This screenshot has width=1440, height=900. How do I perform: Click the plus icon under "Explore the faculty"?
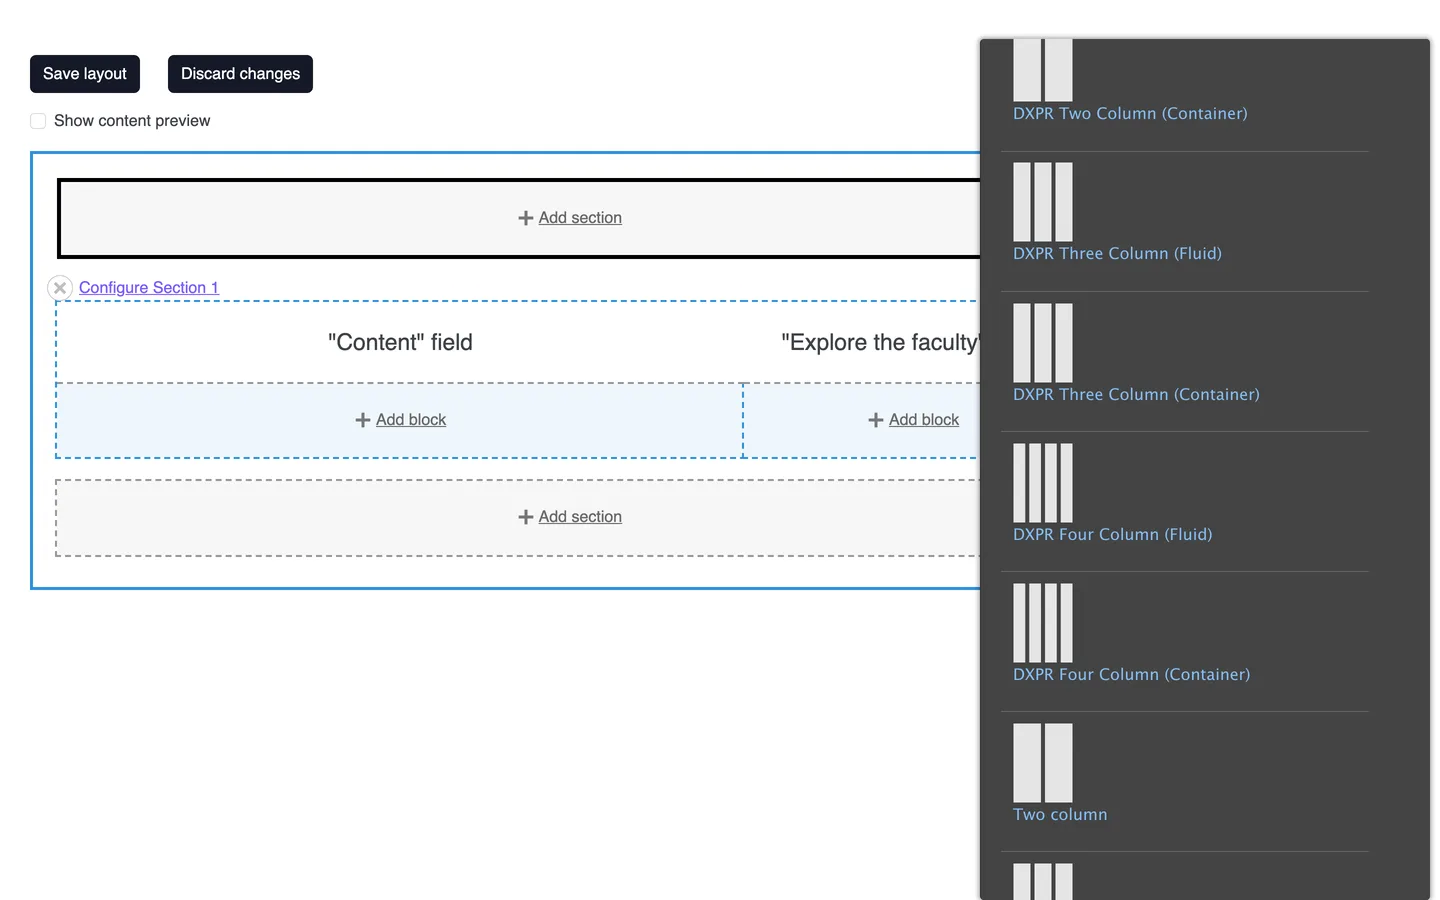click(876, 420)
